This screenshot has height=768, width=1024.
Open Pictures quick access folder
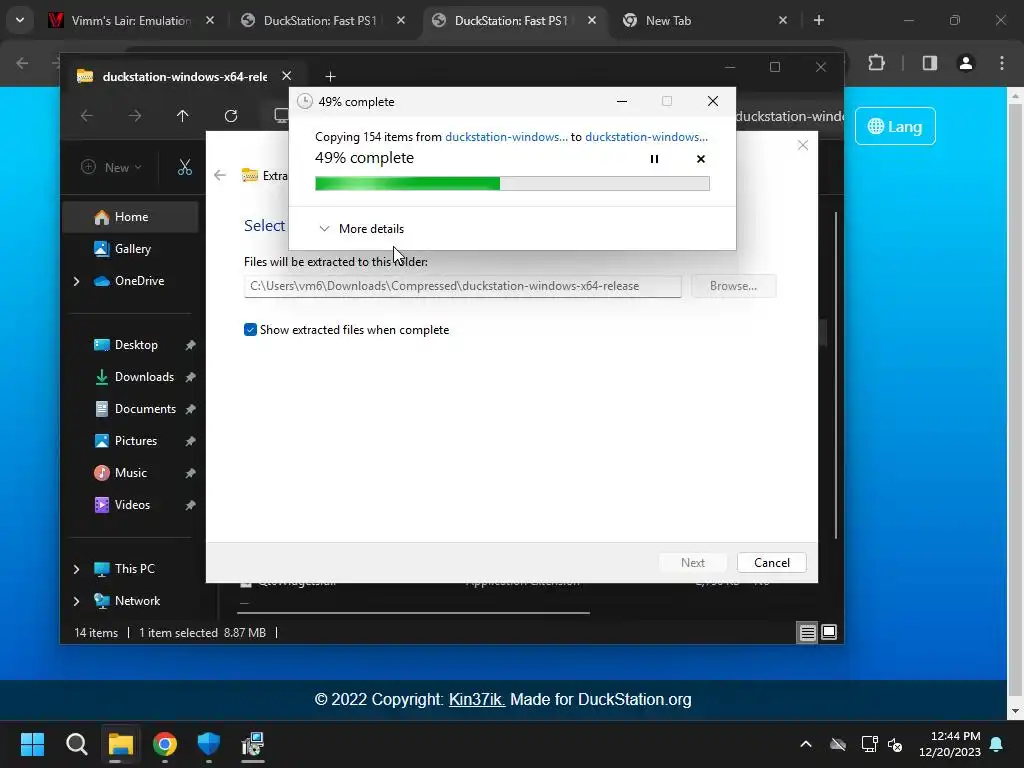135,441
